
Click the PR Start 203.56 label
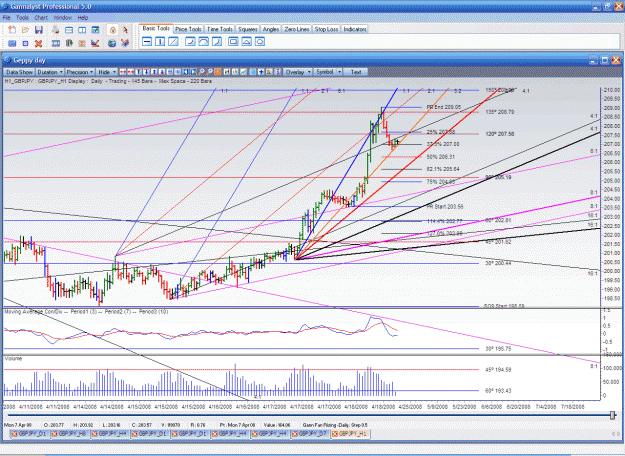445,206
